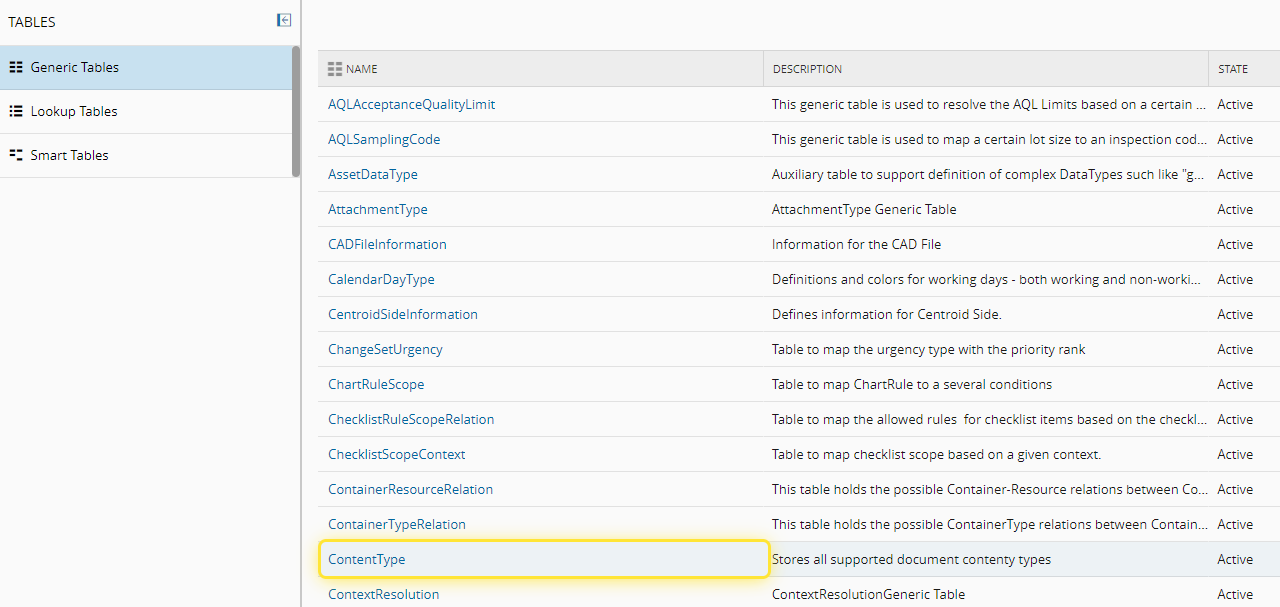Viewport: 1280px width, 607px height.
Task: Open CADFileInformation table
Action: (x=387, y=244)
